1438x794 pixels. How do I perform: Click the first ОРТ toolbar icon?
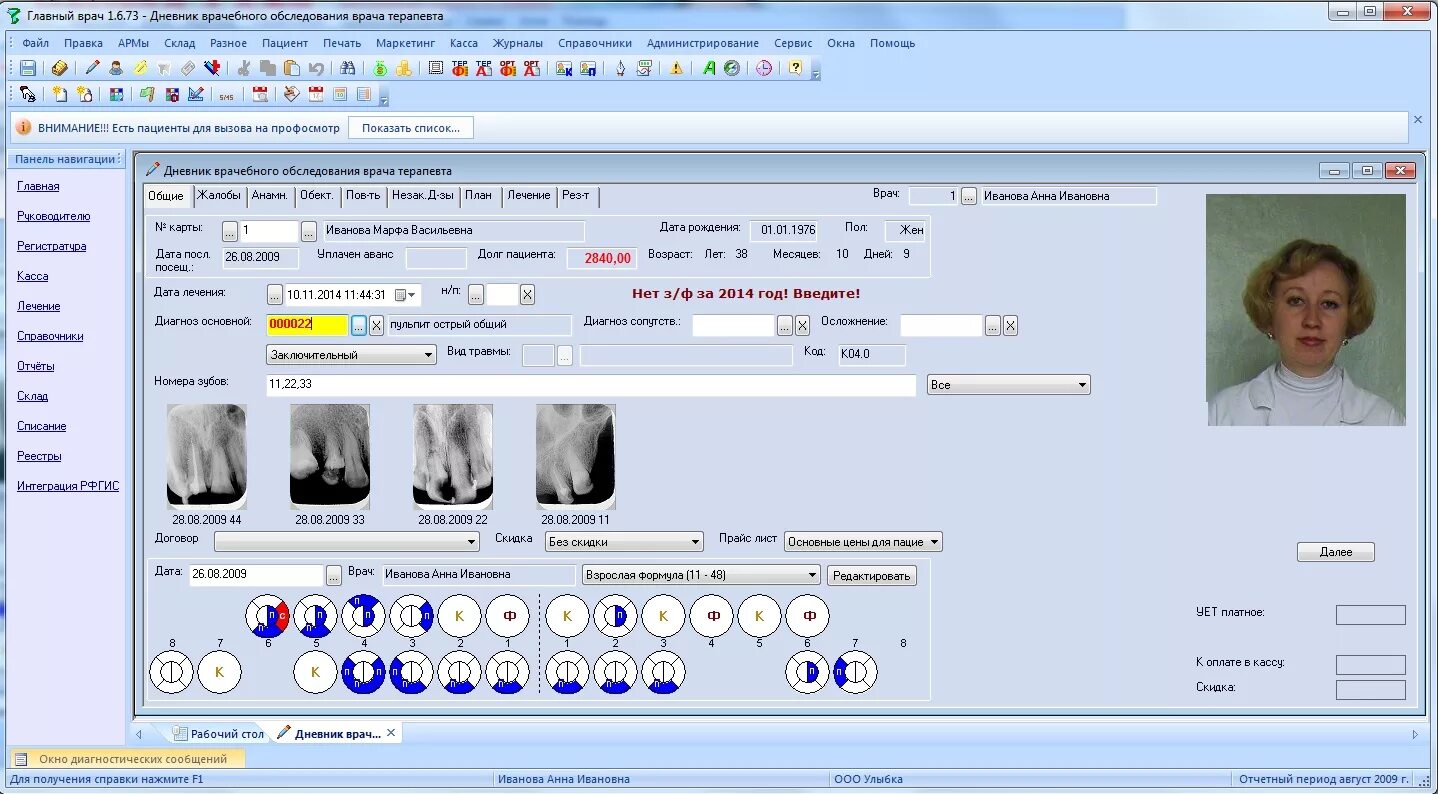pos(508,68)
